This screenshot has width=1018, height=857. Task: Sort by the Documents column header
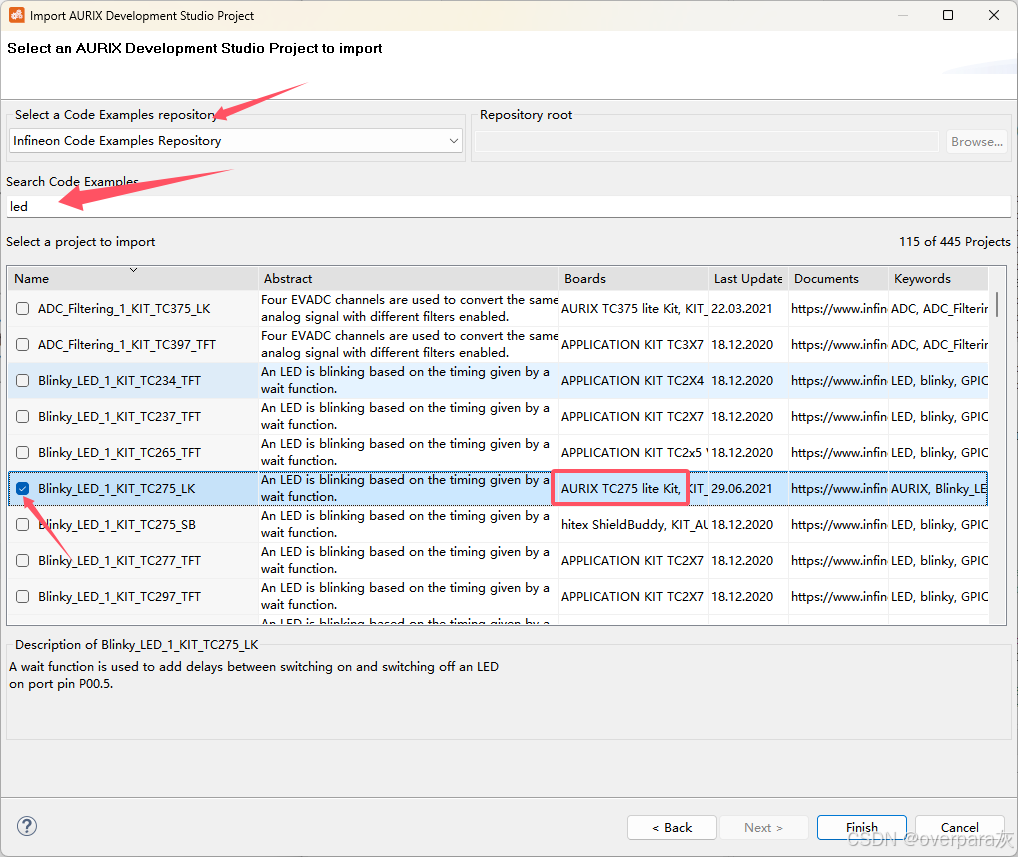[838, 279]
